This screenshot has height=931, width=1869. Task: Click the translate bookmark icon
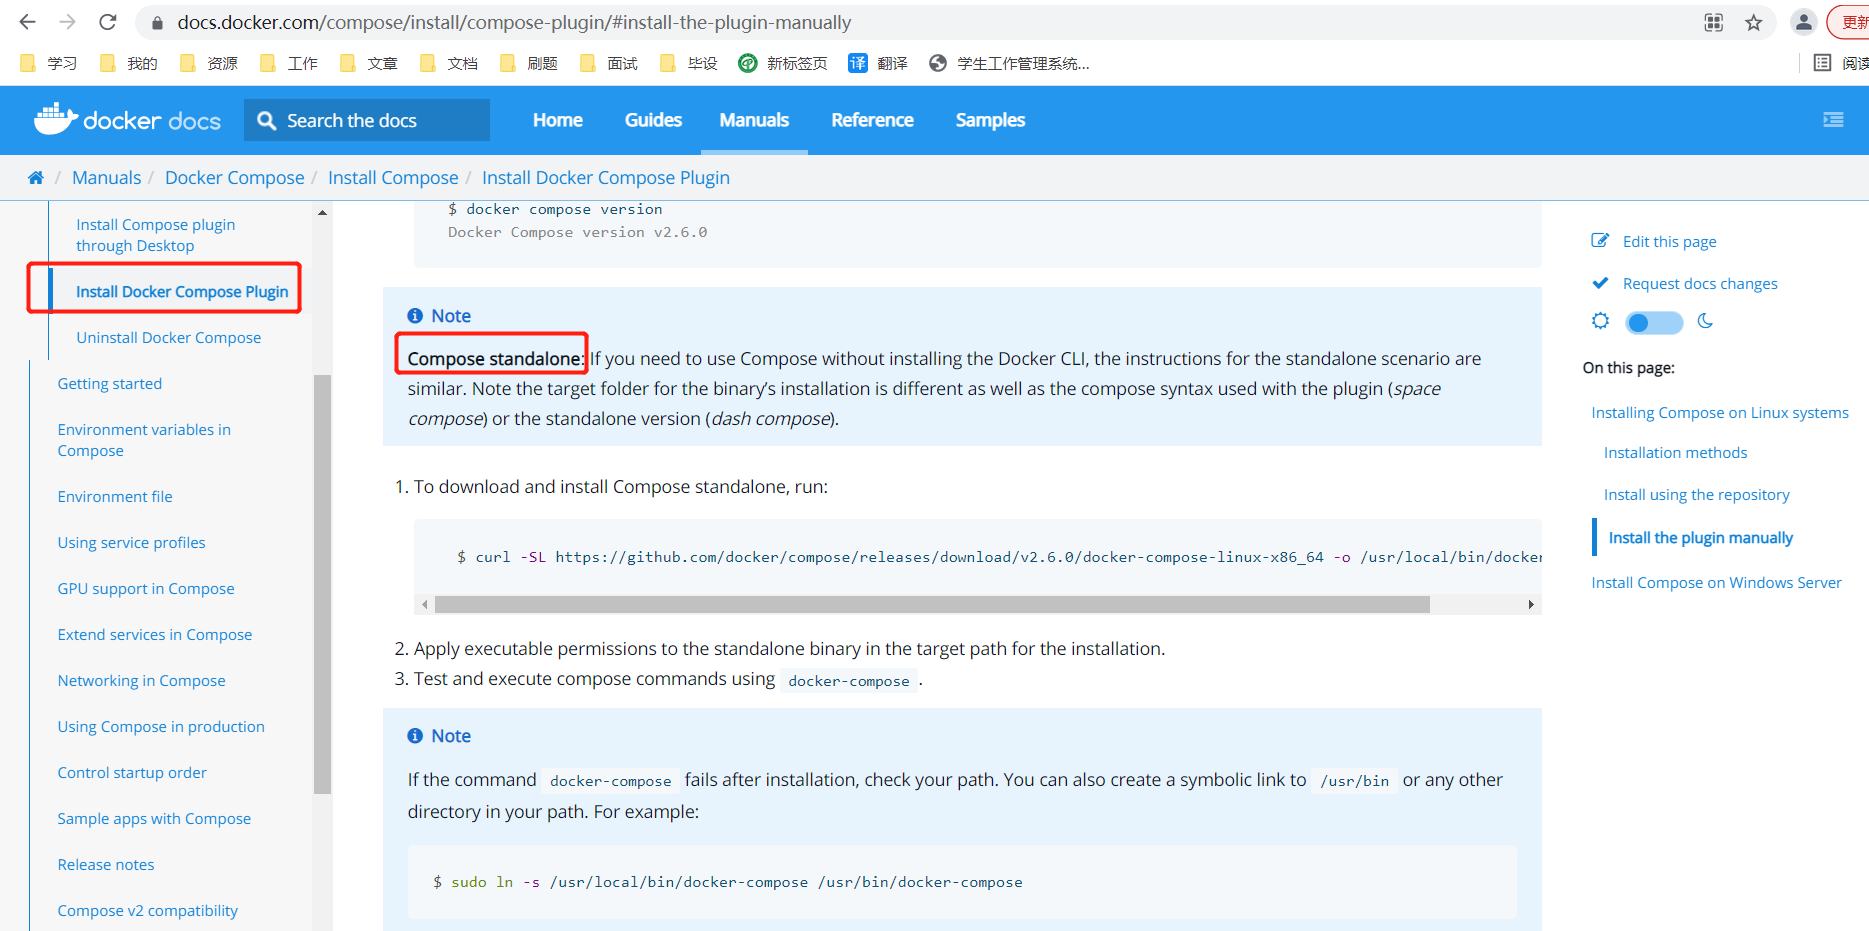click(858, 63)
